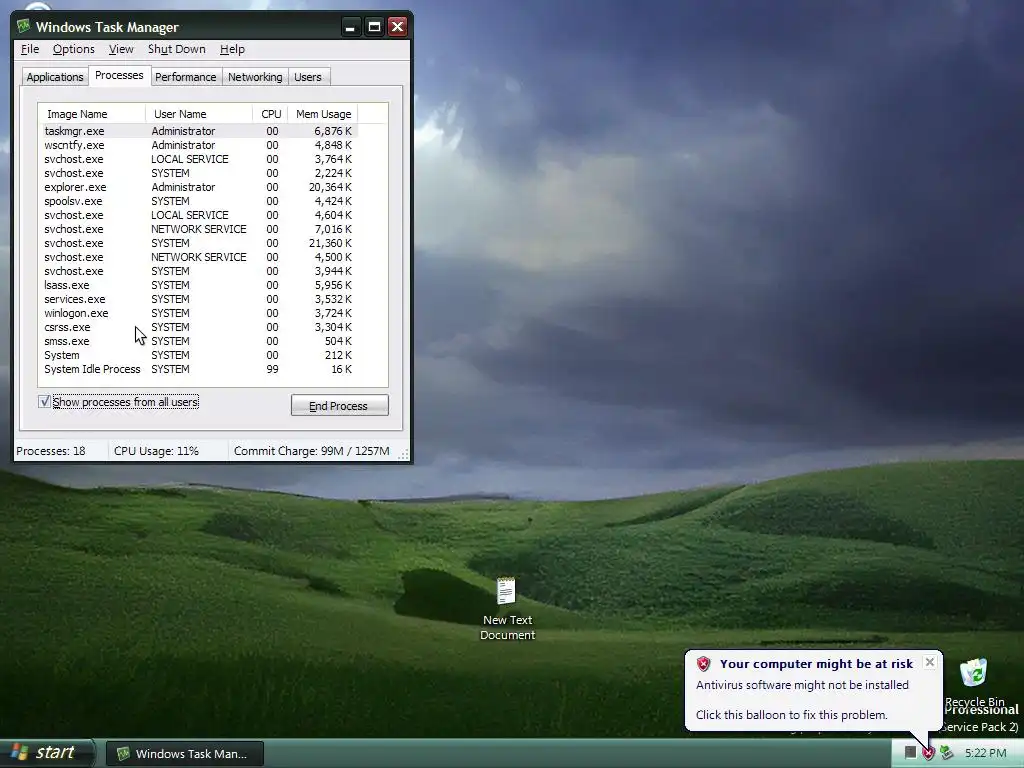Select the taskmgr.exe process row
The height and width of the screenshot is (768, 1024).
tap(199, 131)
